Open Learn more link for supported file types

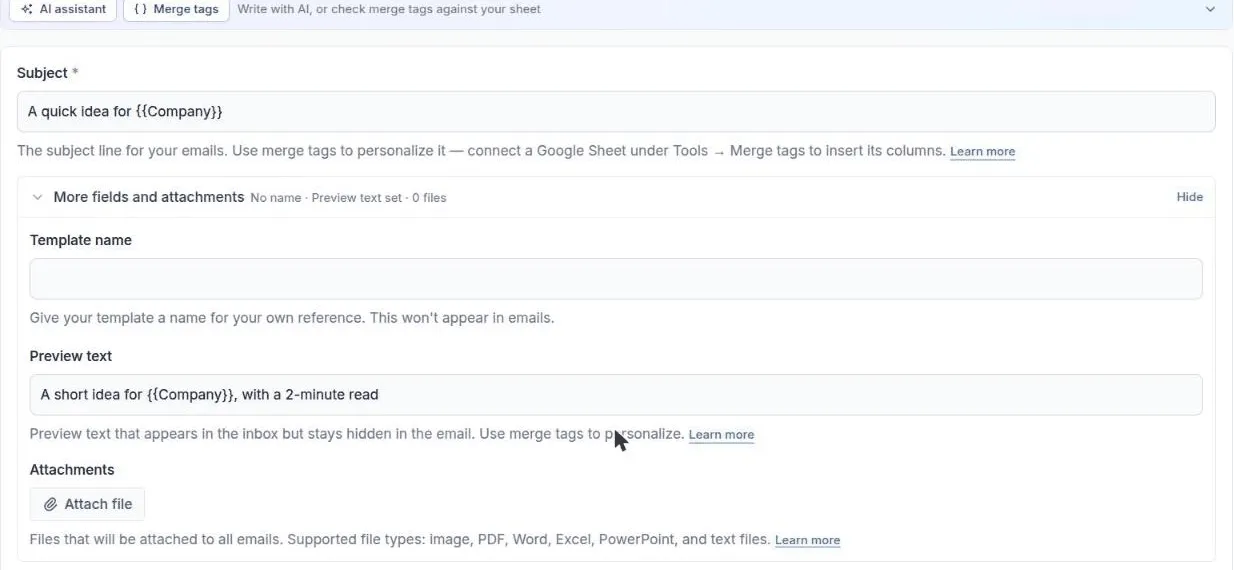point(807,540)
